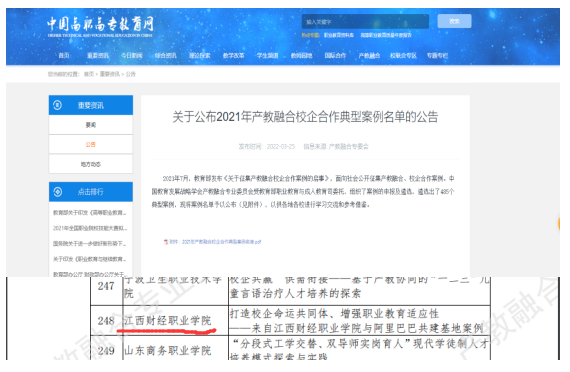
Task: Go to 今日新闻 in the navigation bar
Action: click(x=132, y=55)
